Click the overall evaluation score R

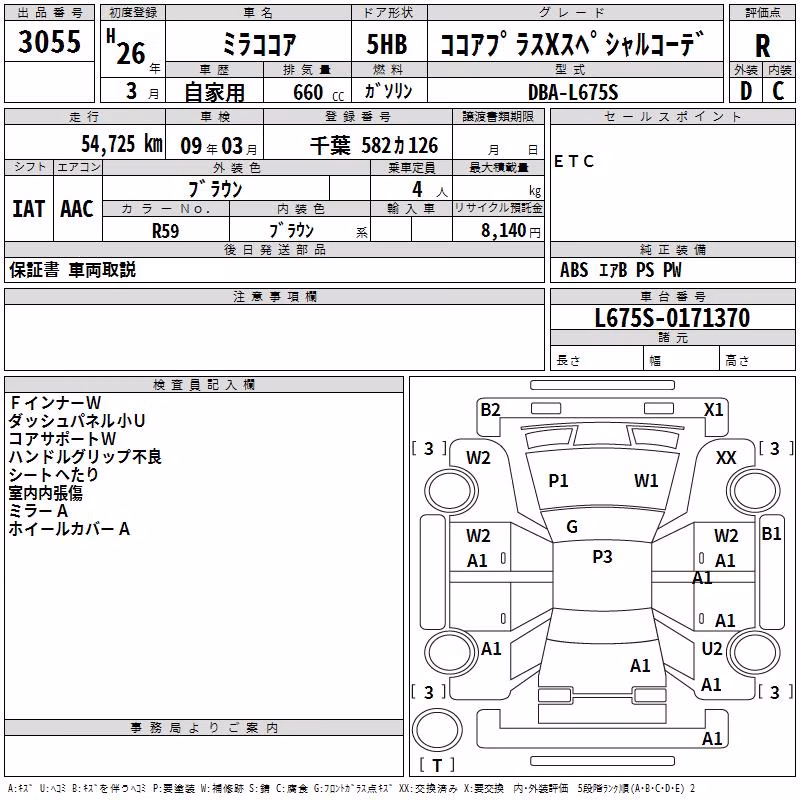pyautogui.click(x=762, y=46)
